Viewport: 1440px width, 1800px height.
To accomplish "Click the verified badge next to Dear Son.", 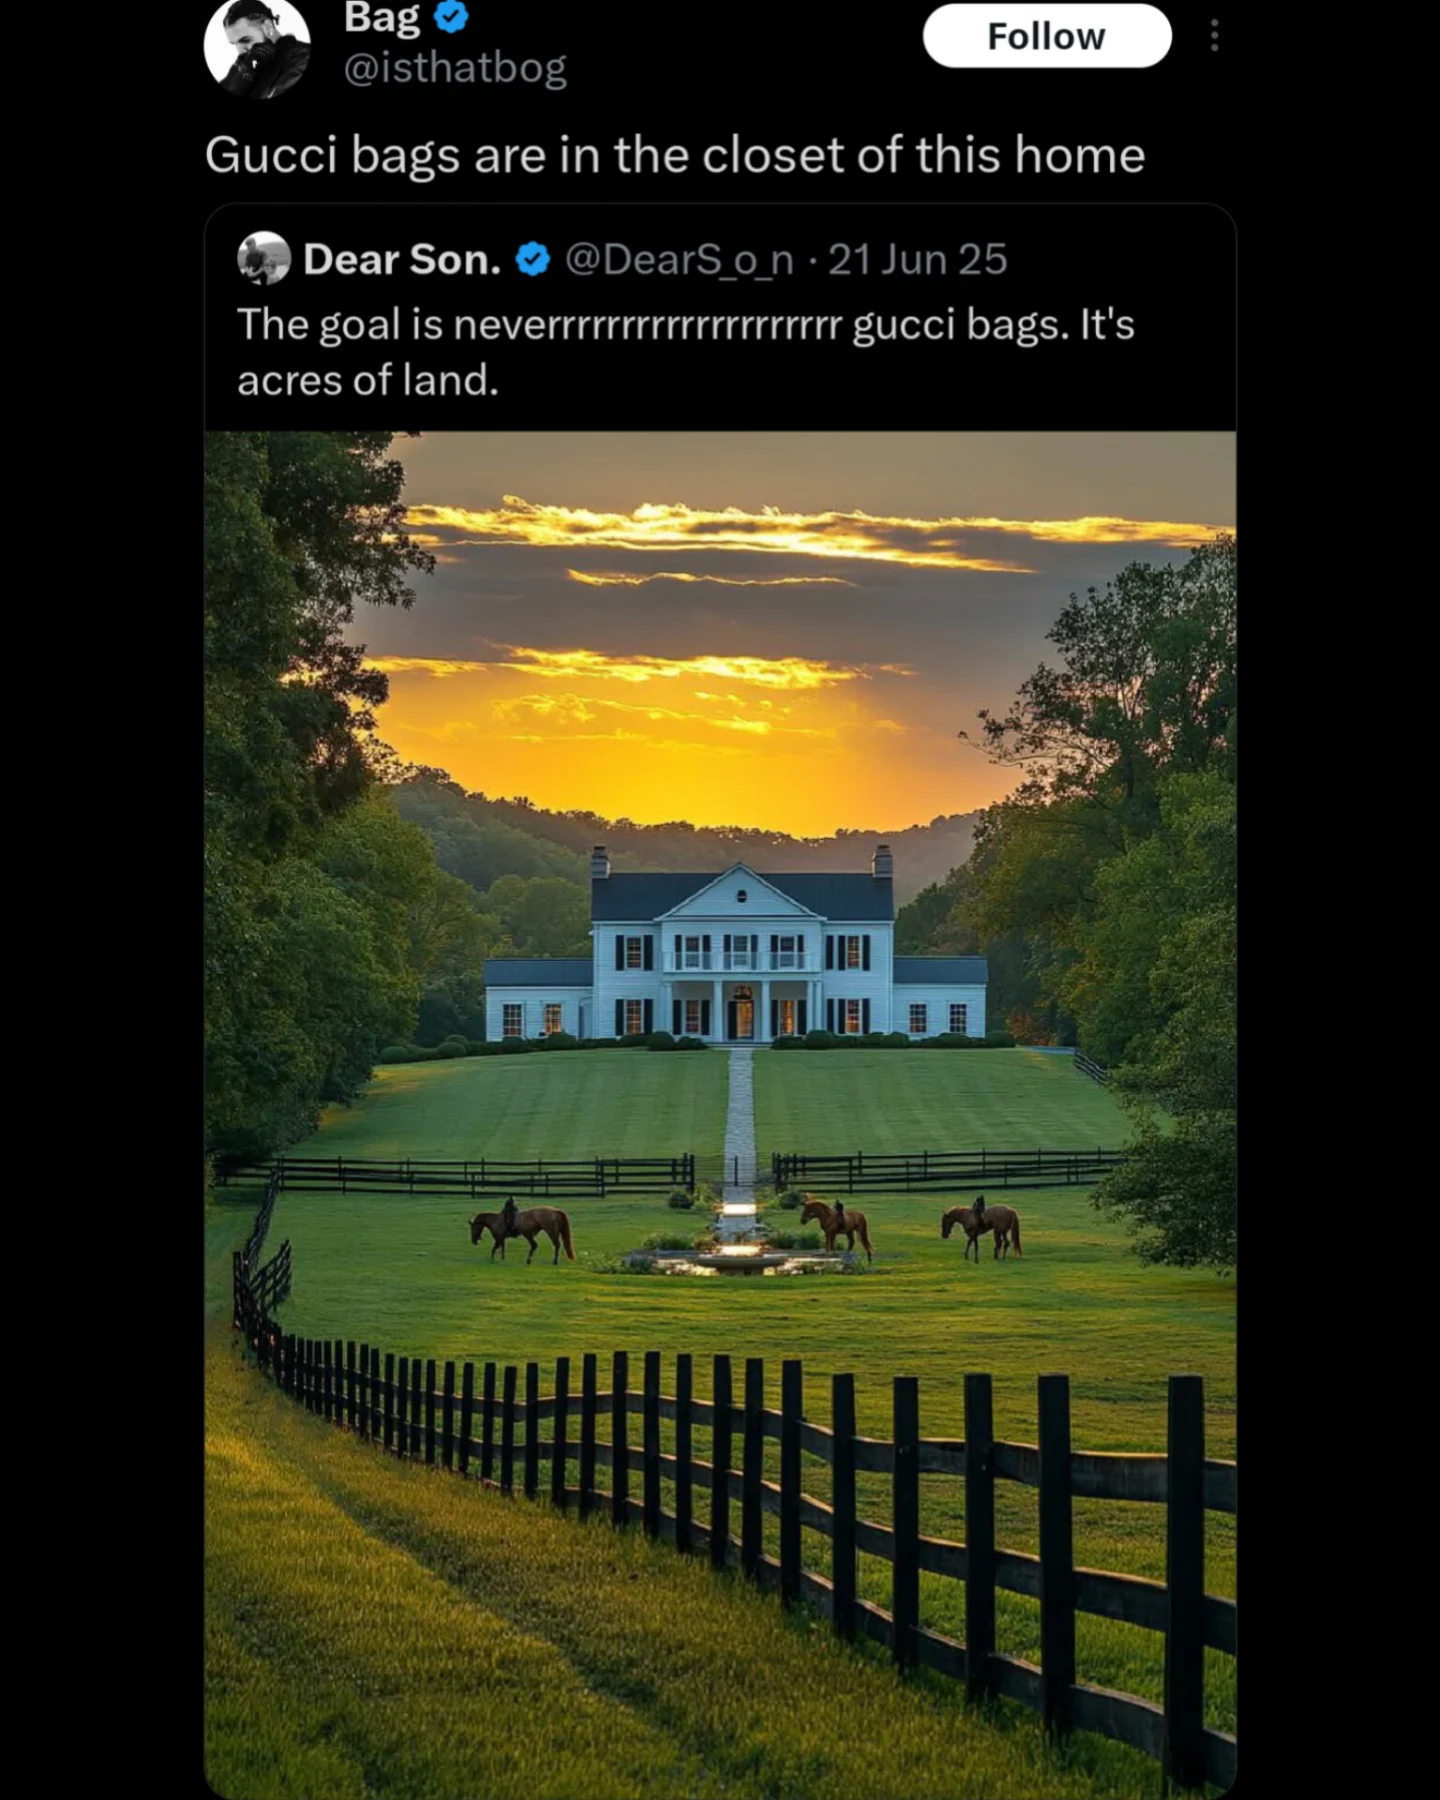I will [532, 260].
